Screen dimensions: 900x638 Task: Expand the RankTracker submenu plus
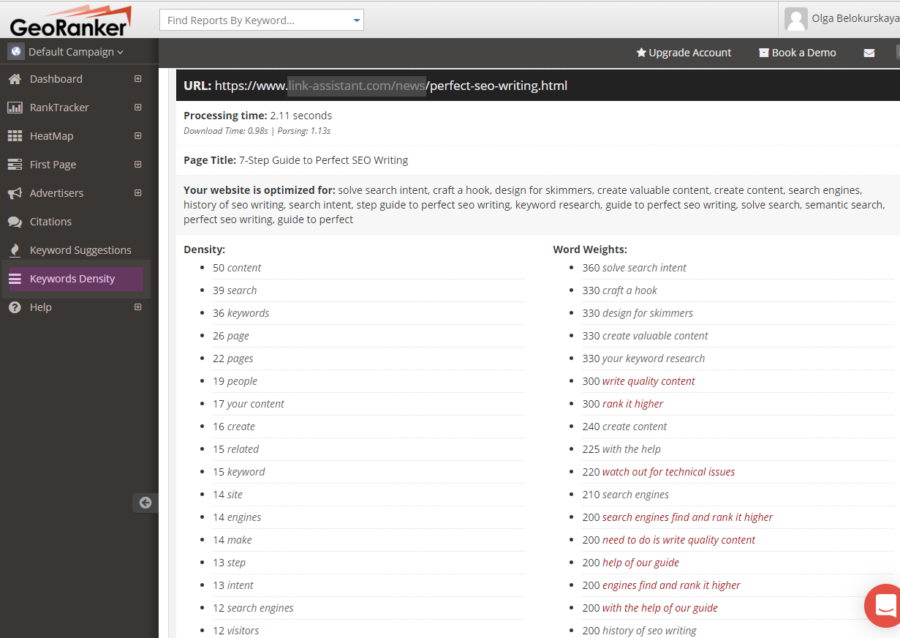(x=138, y=107)
